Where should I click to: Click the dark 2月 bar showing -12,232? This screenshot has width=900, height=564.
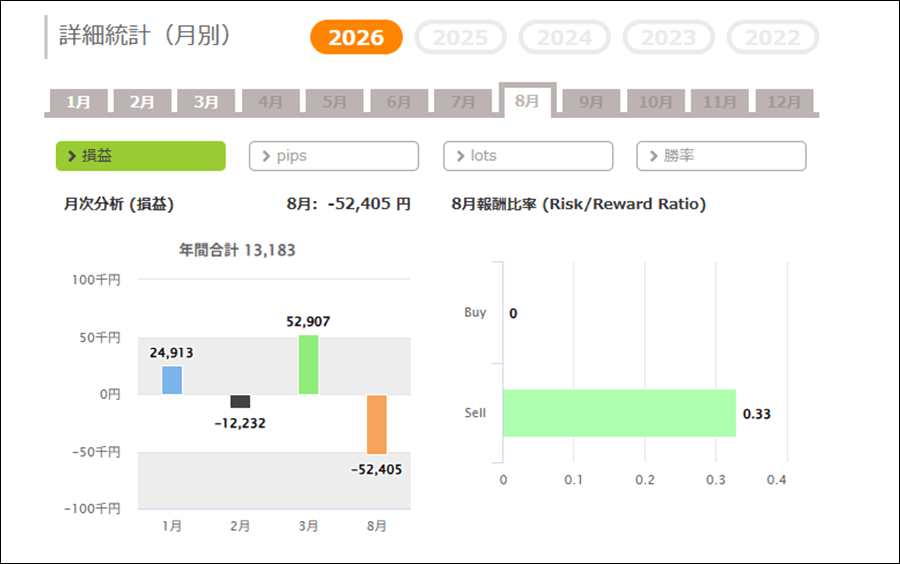point(240,401)
